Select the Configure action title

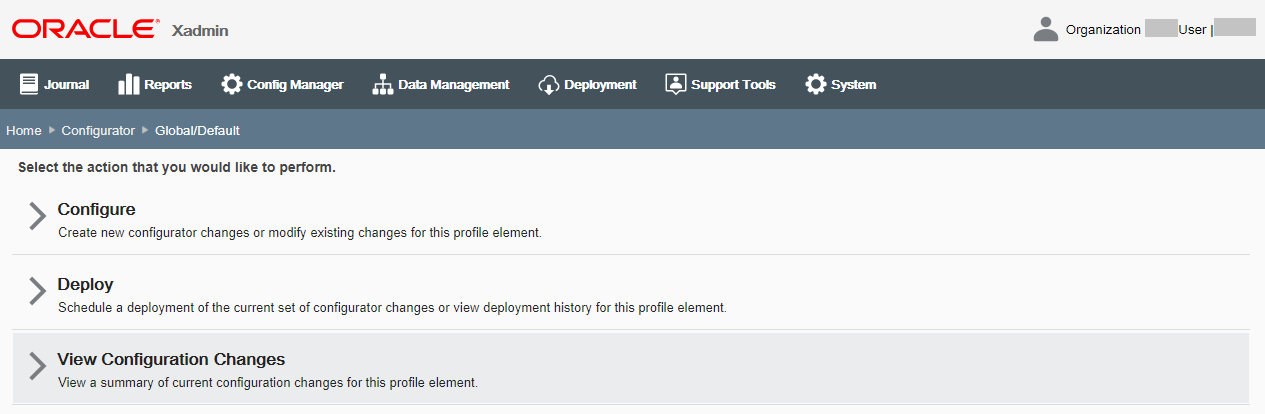pos(96,209)
